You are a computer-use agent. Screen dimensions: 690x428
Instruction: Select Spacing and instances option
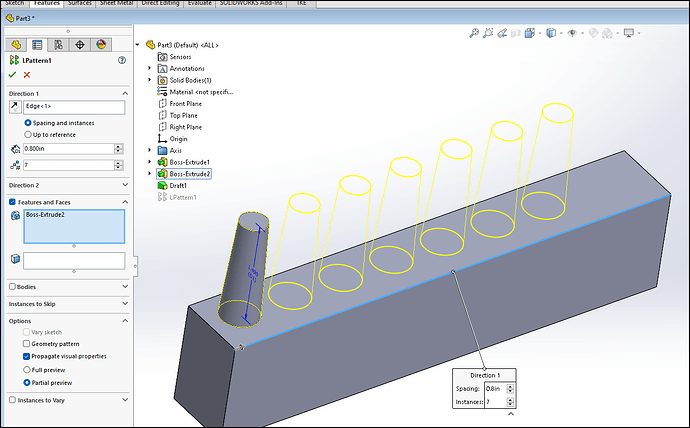pyautogui.click(x=28, y=123)
